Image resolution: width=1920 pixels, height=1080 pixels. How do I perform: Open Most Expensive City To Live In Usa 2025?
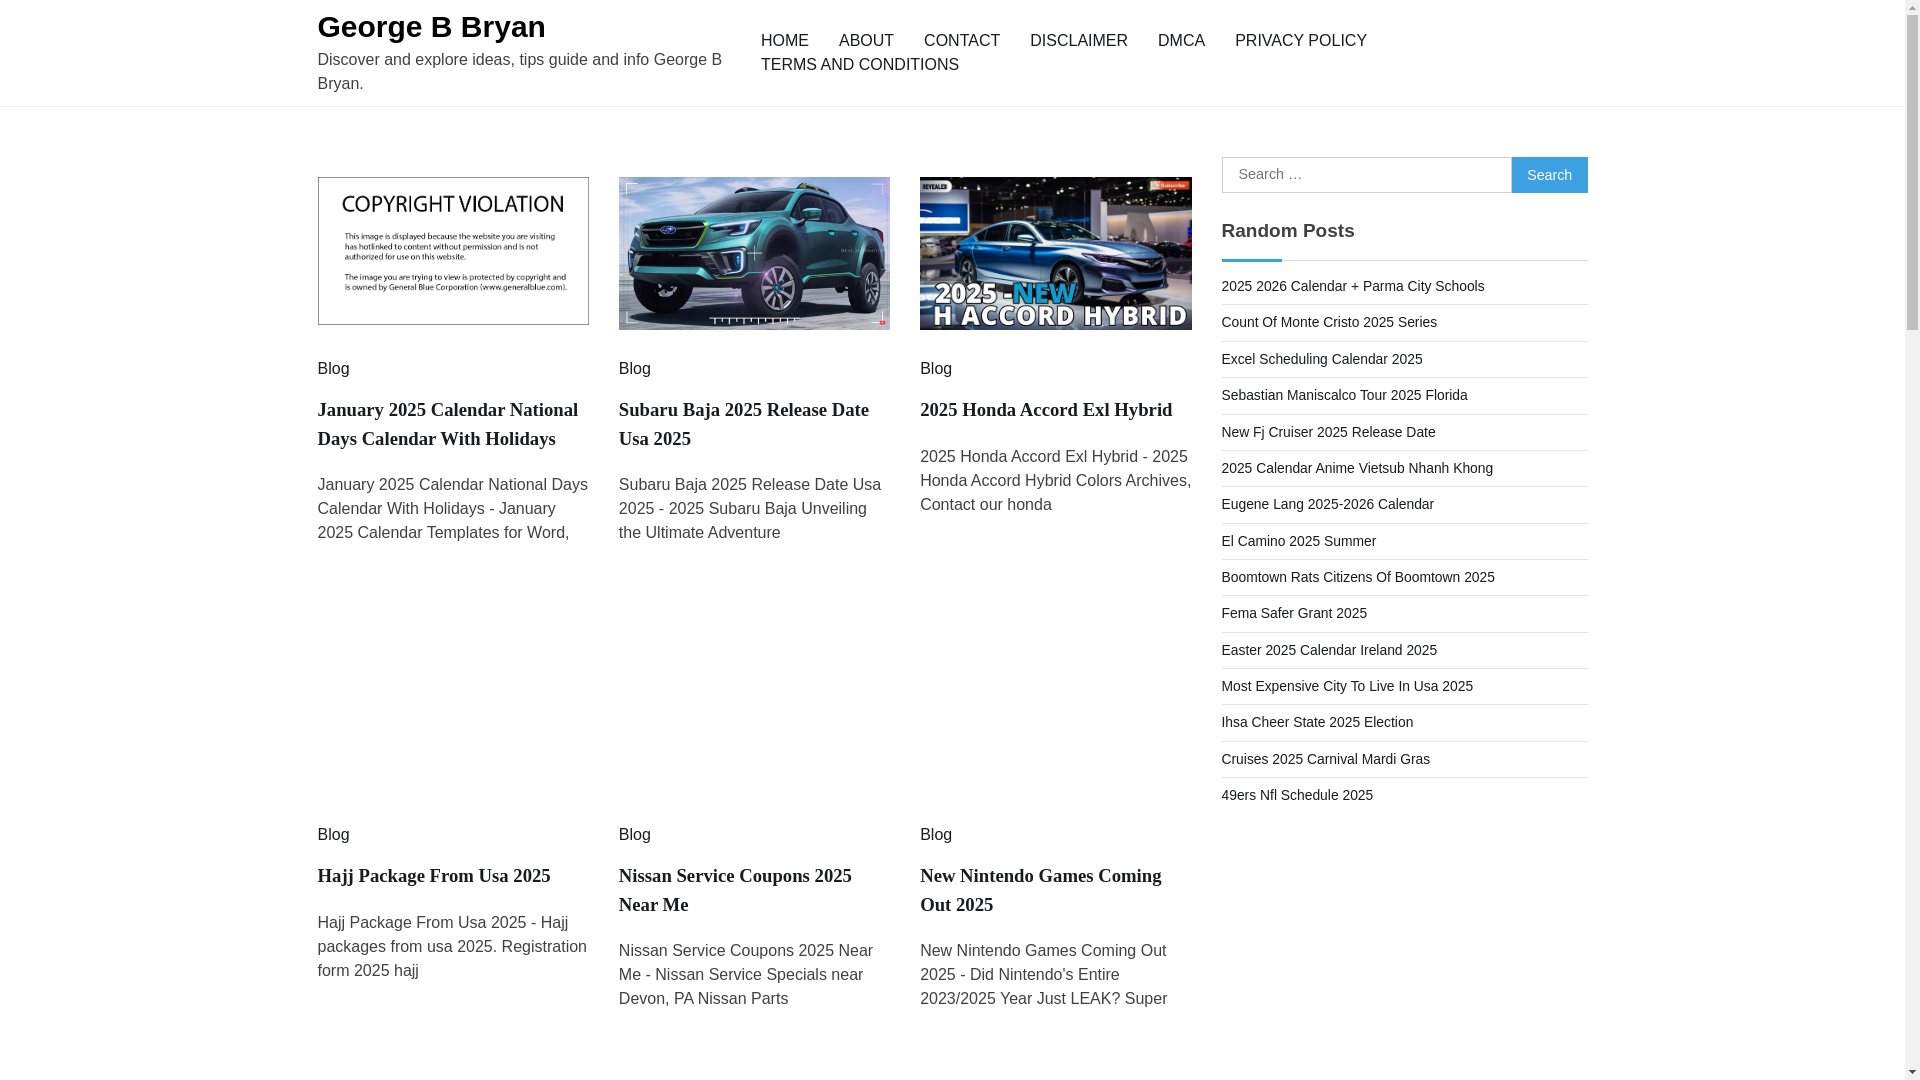(x=1347, y=686)
